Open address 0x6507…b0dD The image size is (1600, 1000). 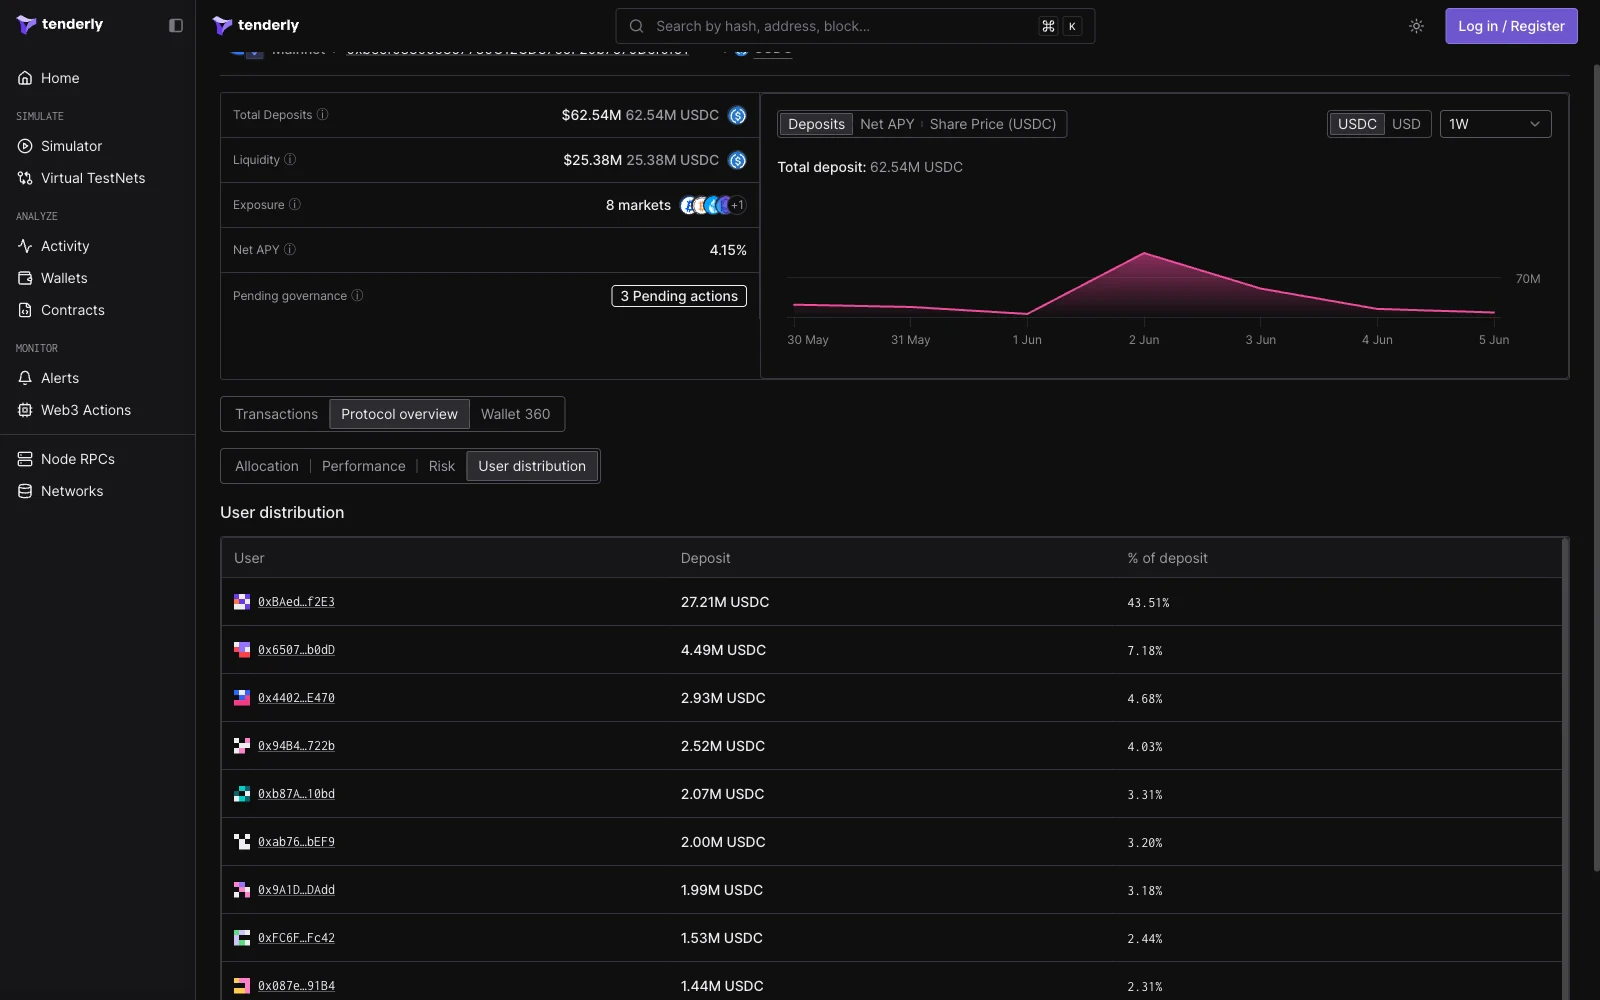(x=296, y=650)
